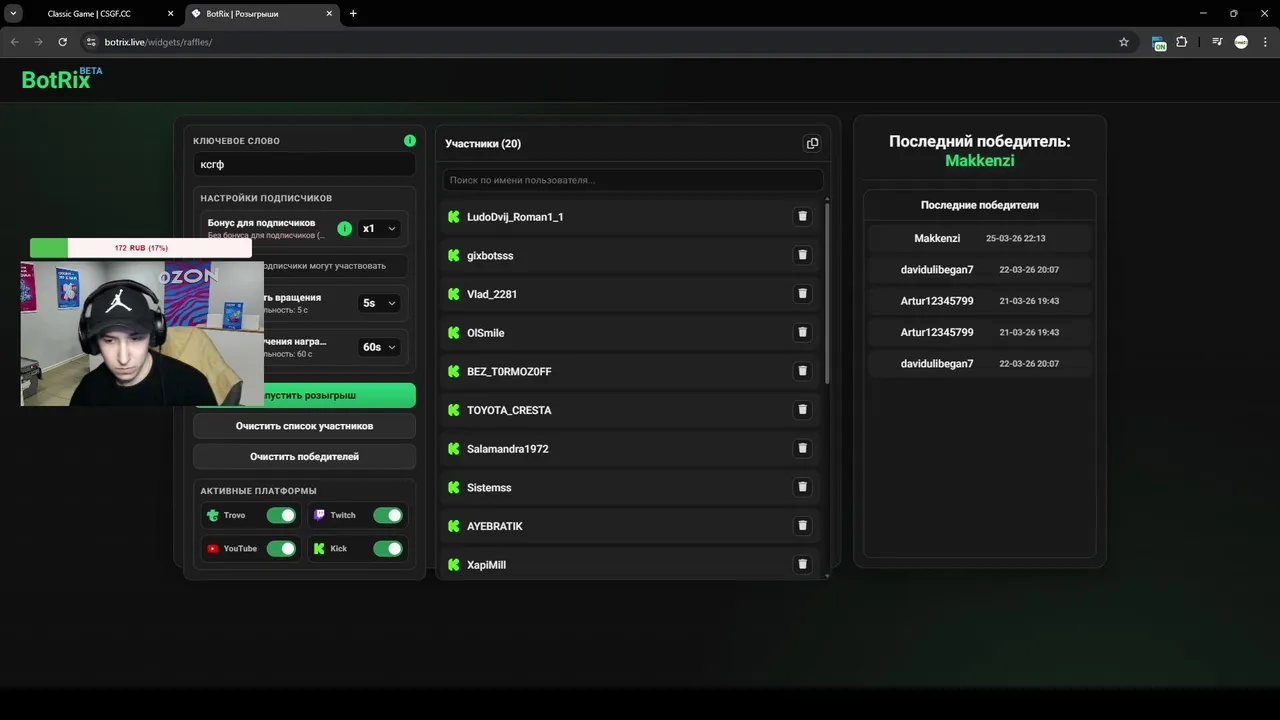Click info icon beside subscriber bonus
The width and height of the screenshot is (1280, 720).
click(345, 228)
